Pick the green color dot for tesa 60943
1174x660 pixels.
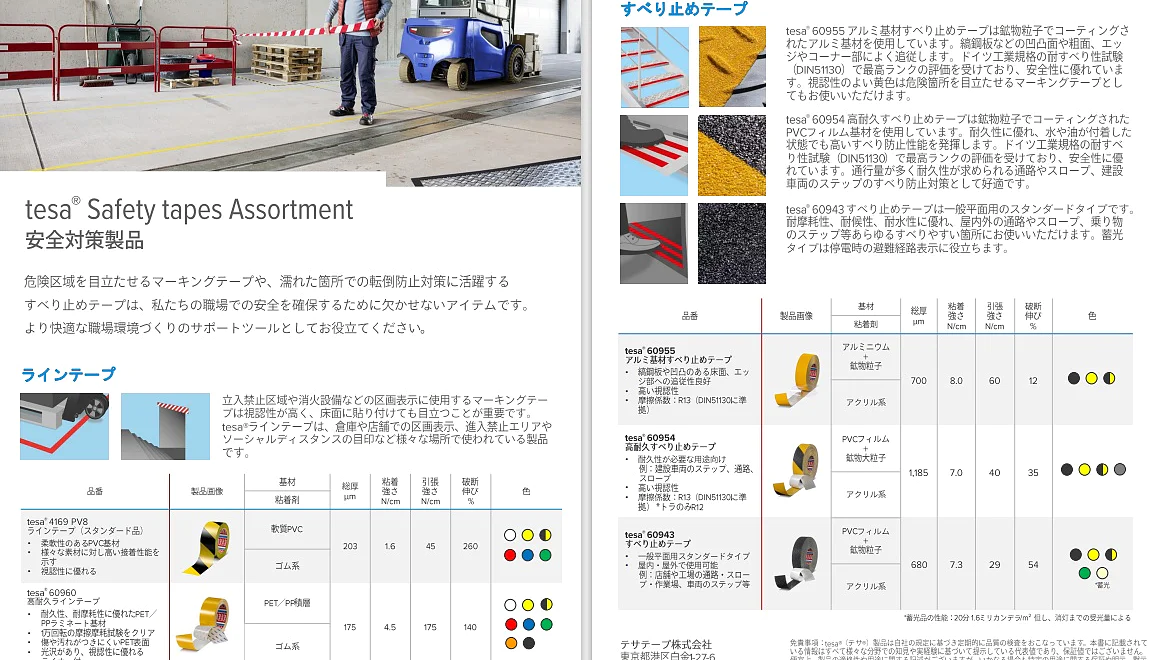1084,573
